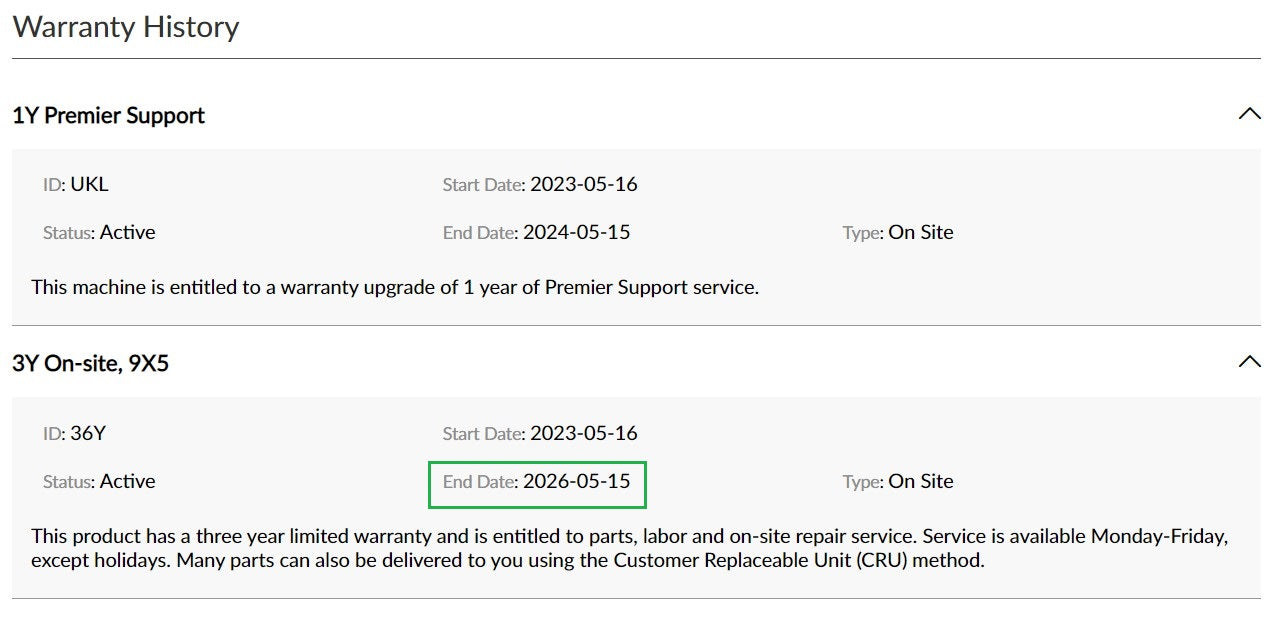Click the Premier Support entitlement description text
The height and width of the screenshot is (623, 1275).
[395, 287]
